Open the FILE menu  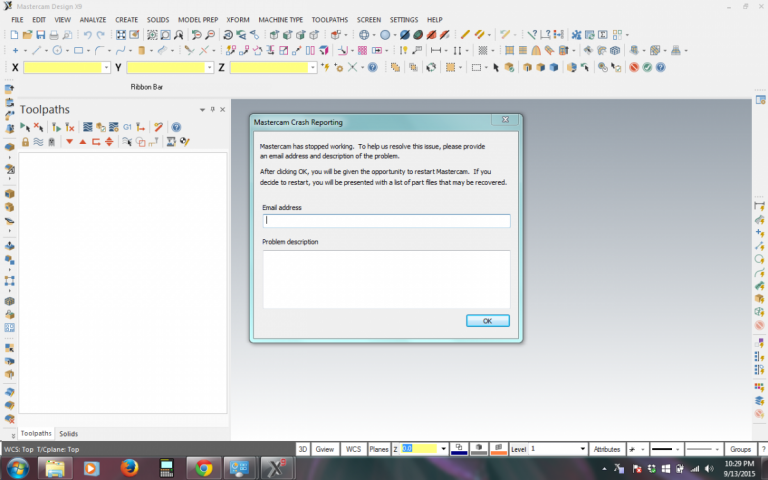point(17,20)
